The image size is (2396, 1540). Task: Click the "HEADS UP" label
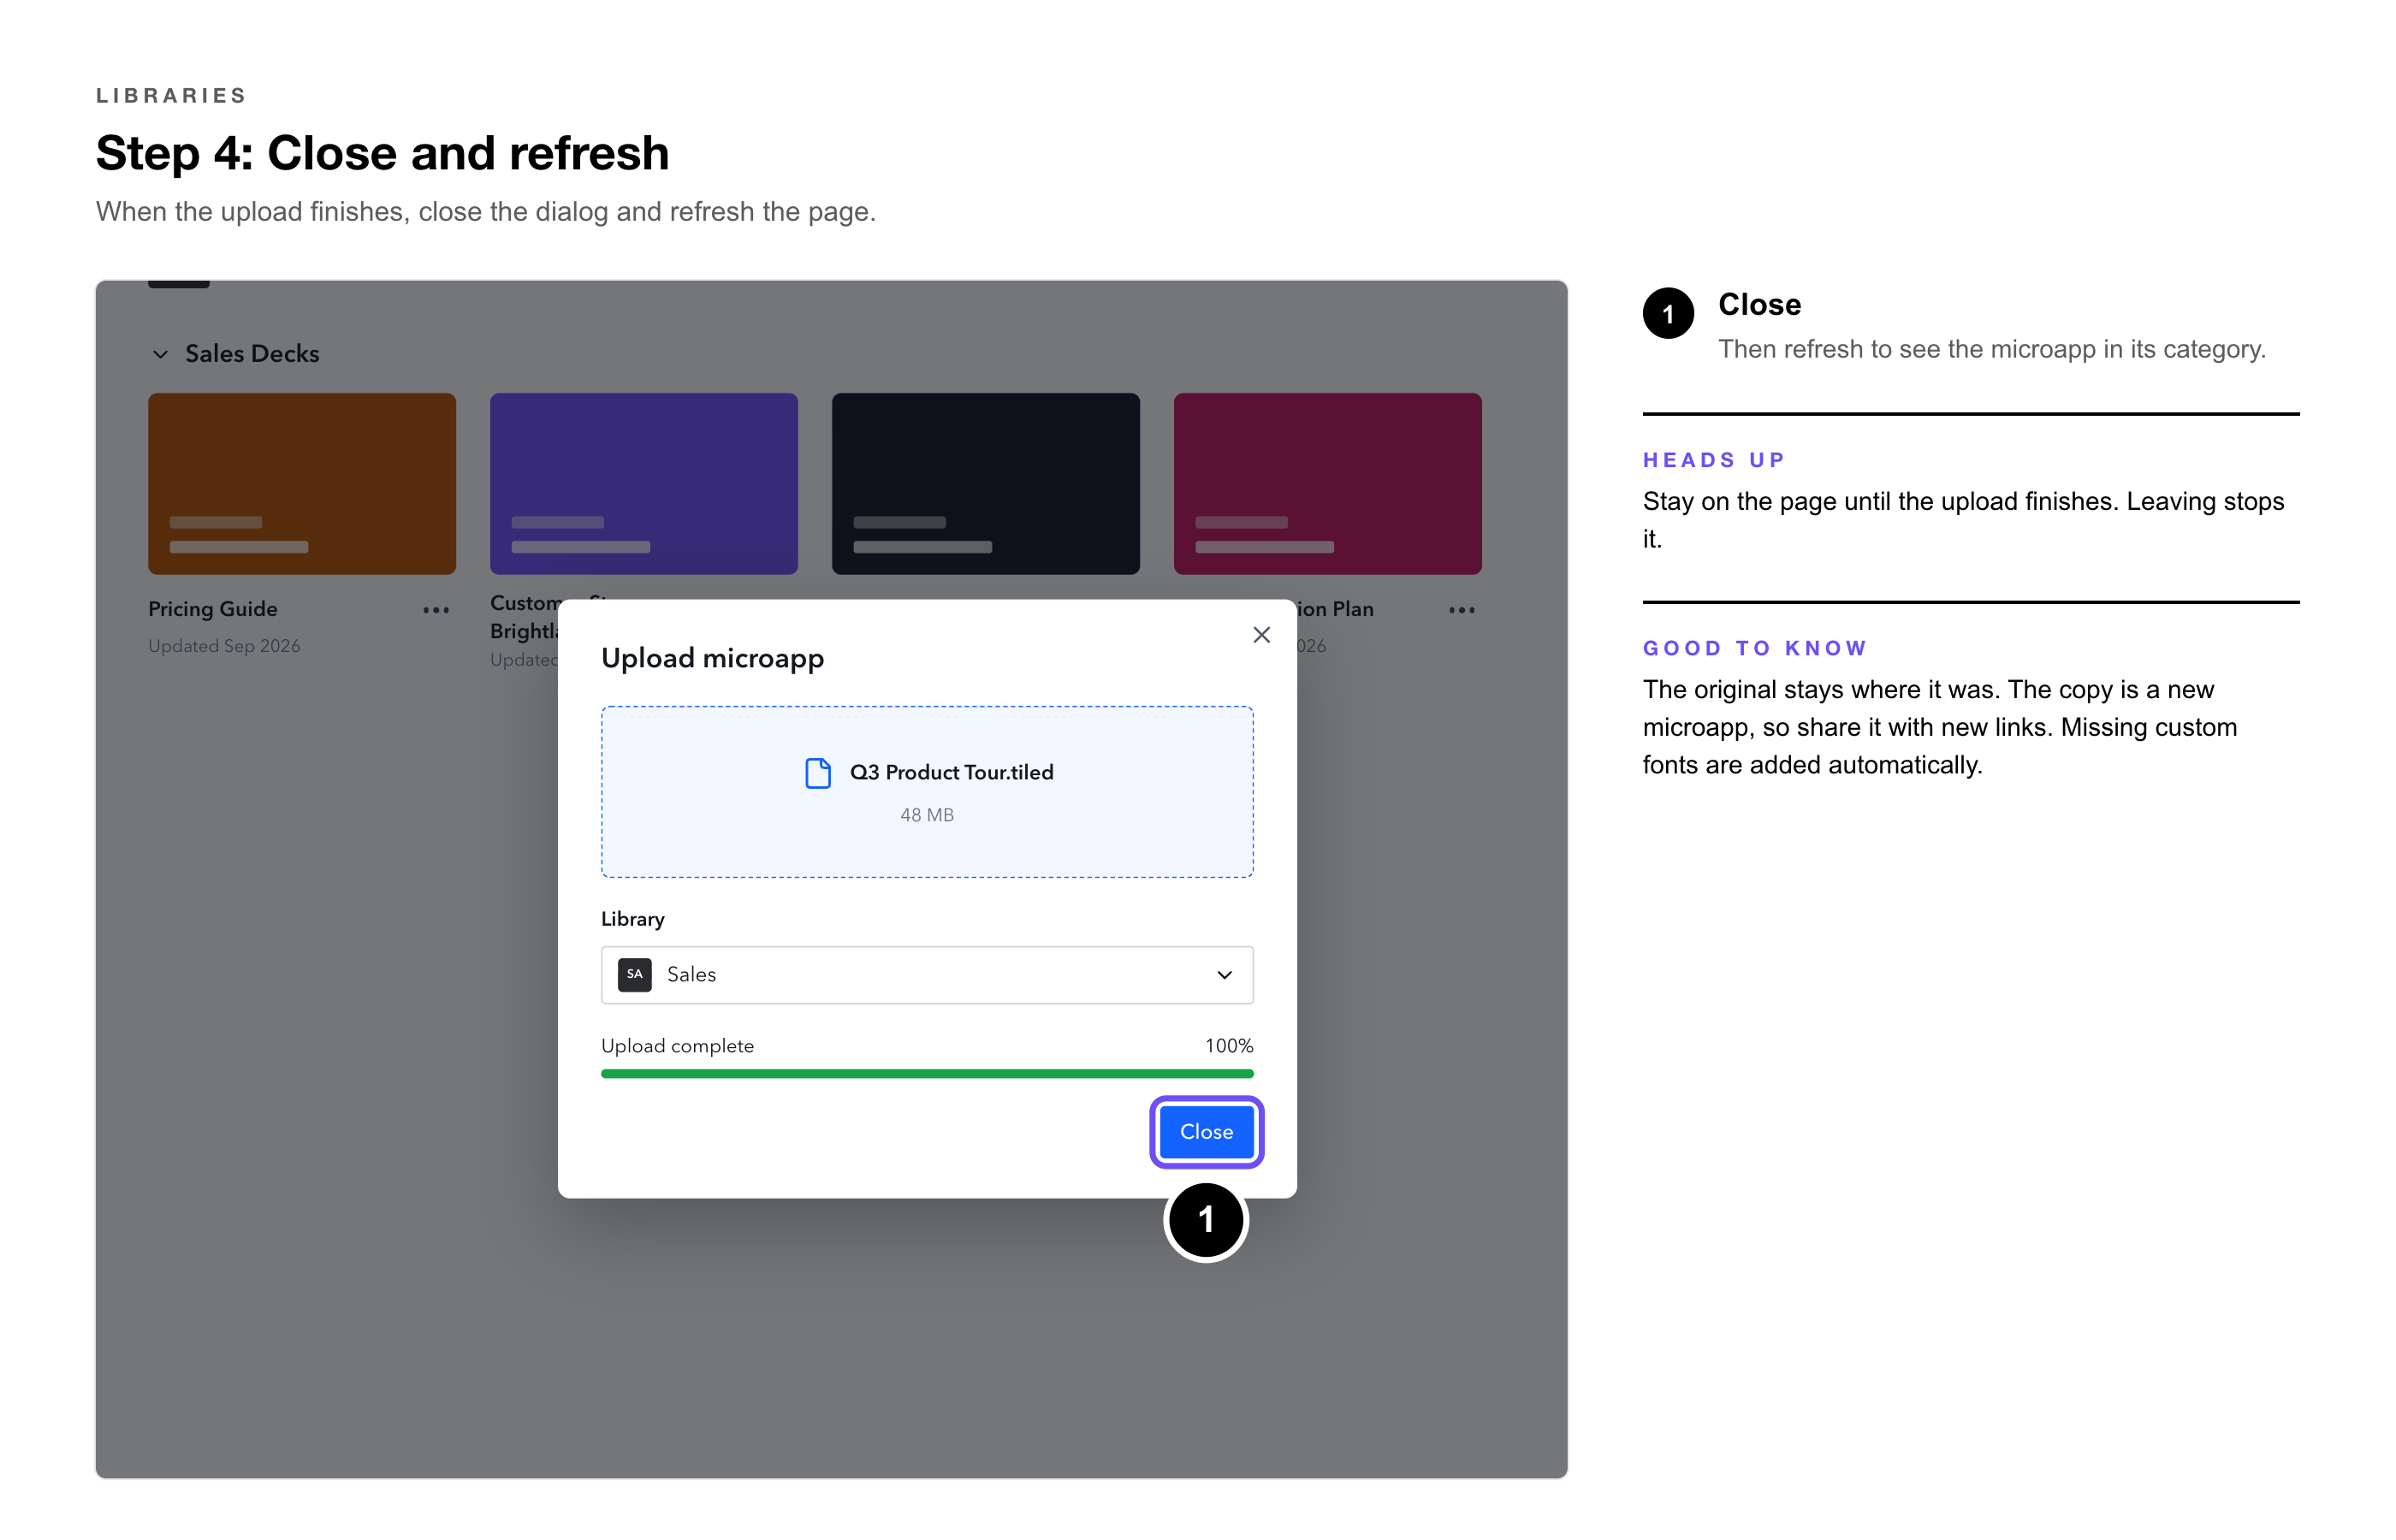click(1713, 460)
